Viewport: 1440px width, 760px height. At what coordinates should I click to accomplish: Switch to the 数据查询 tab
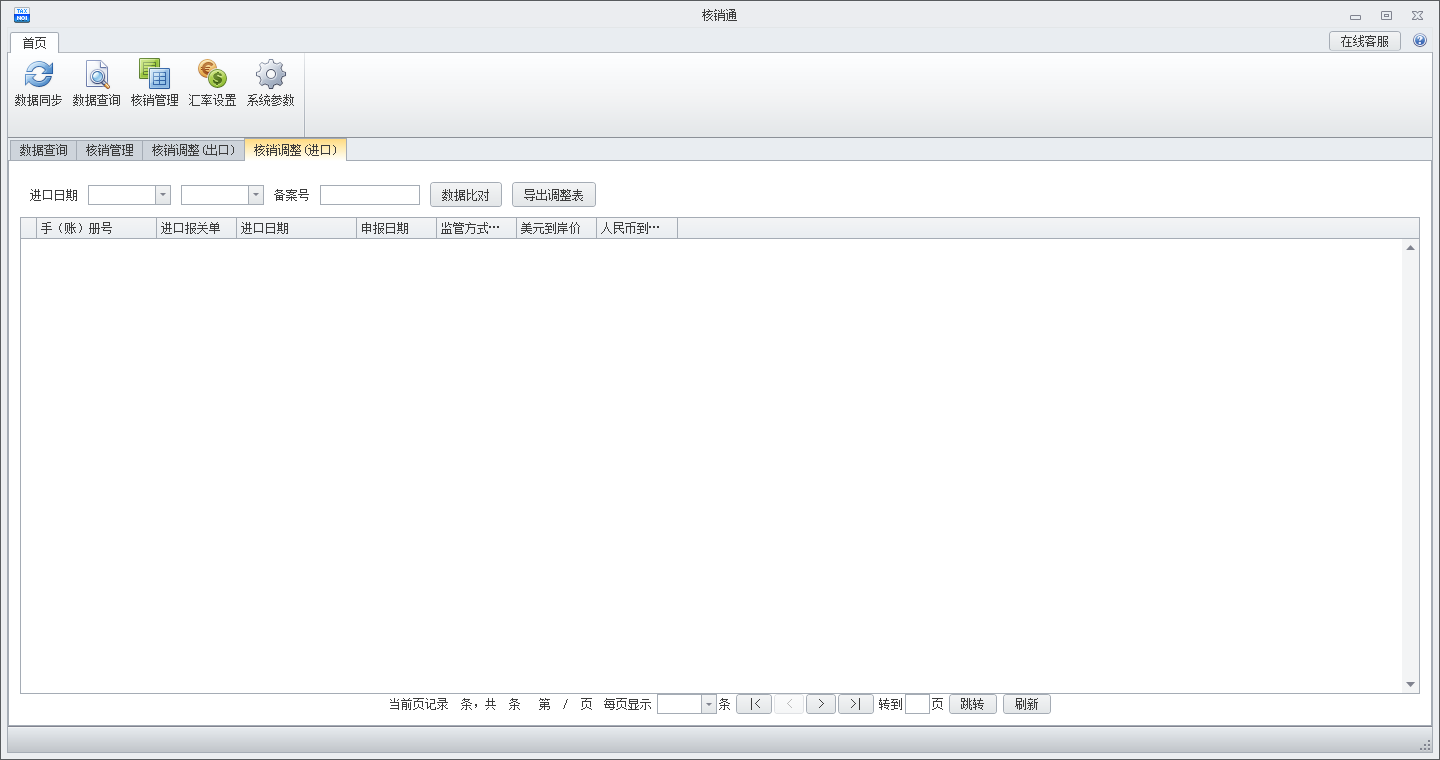(43, 150)
